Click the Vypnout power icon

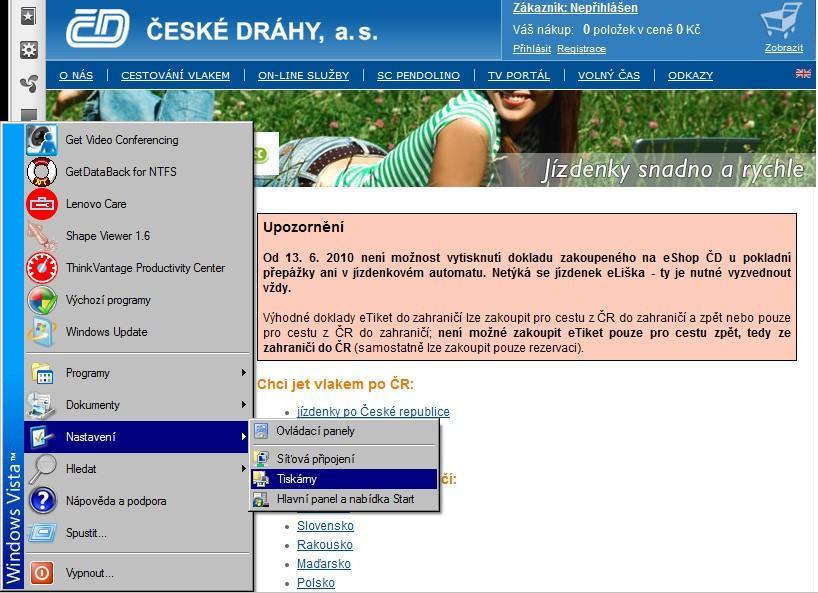click(x=42, y=573)
